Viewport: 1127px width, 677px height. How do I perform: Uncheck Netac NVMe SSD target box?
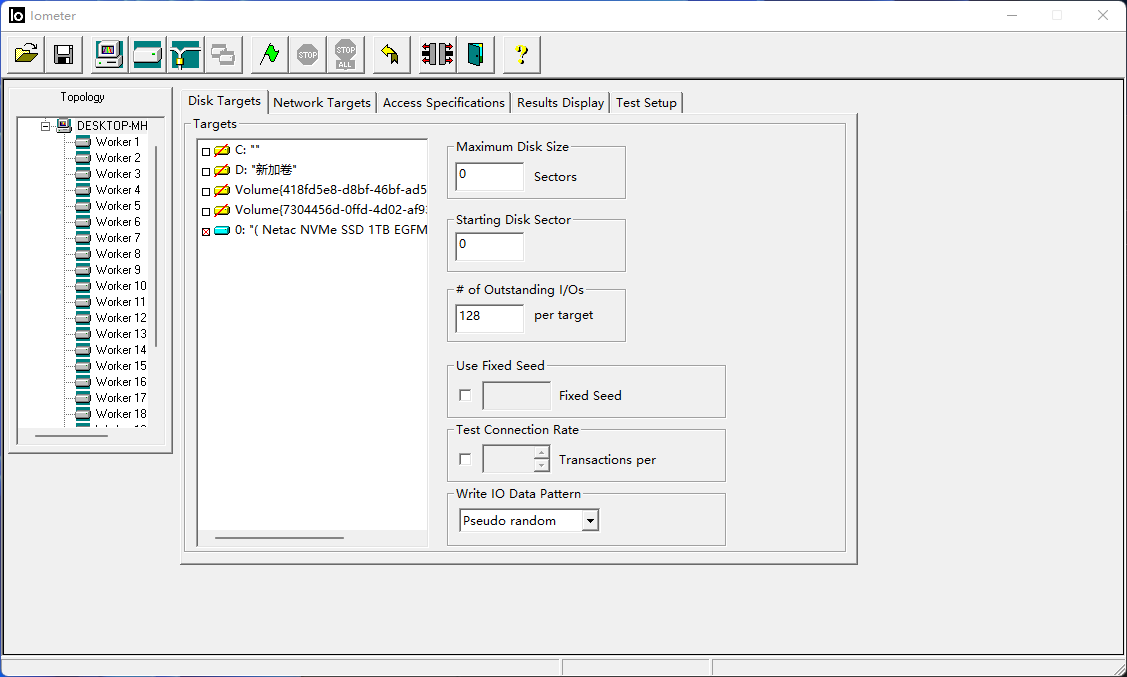pos(206,231)
